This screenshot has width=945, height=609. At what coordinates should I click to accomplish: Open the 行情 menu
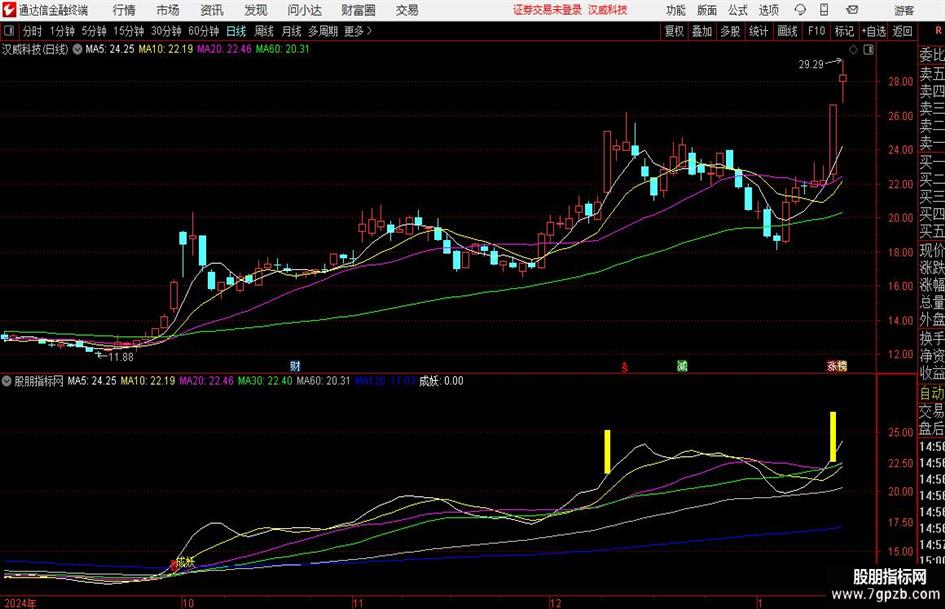(124, 10)
